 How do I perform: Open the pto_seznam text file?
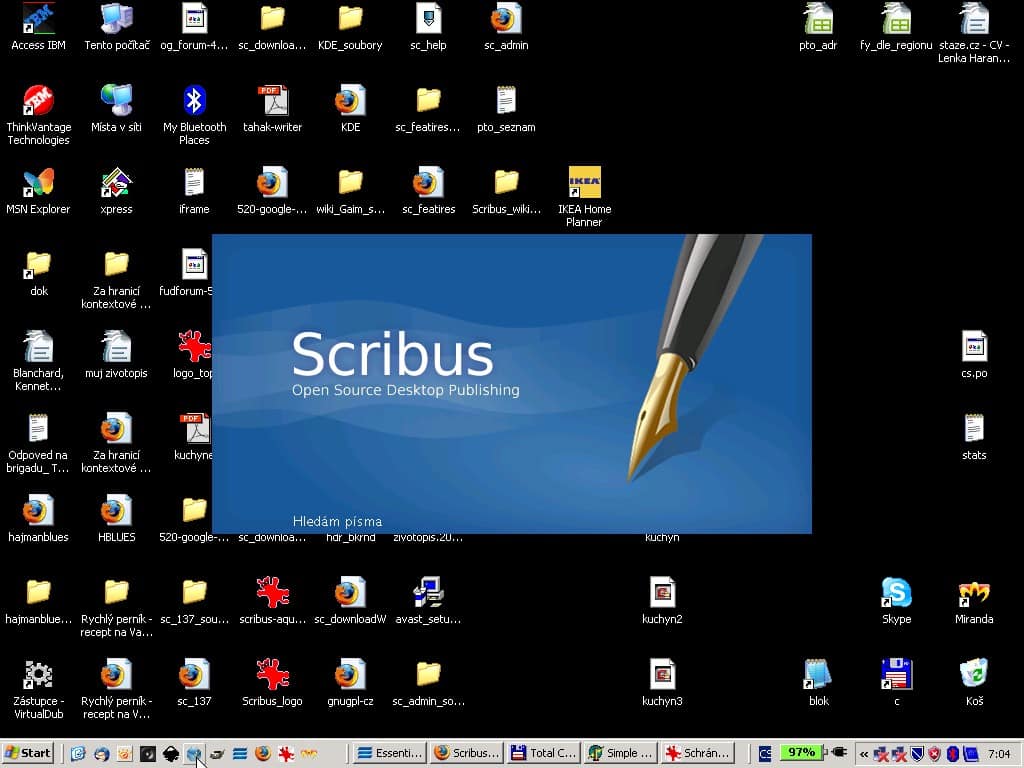pyautogui.click(x=506, y=108)
